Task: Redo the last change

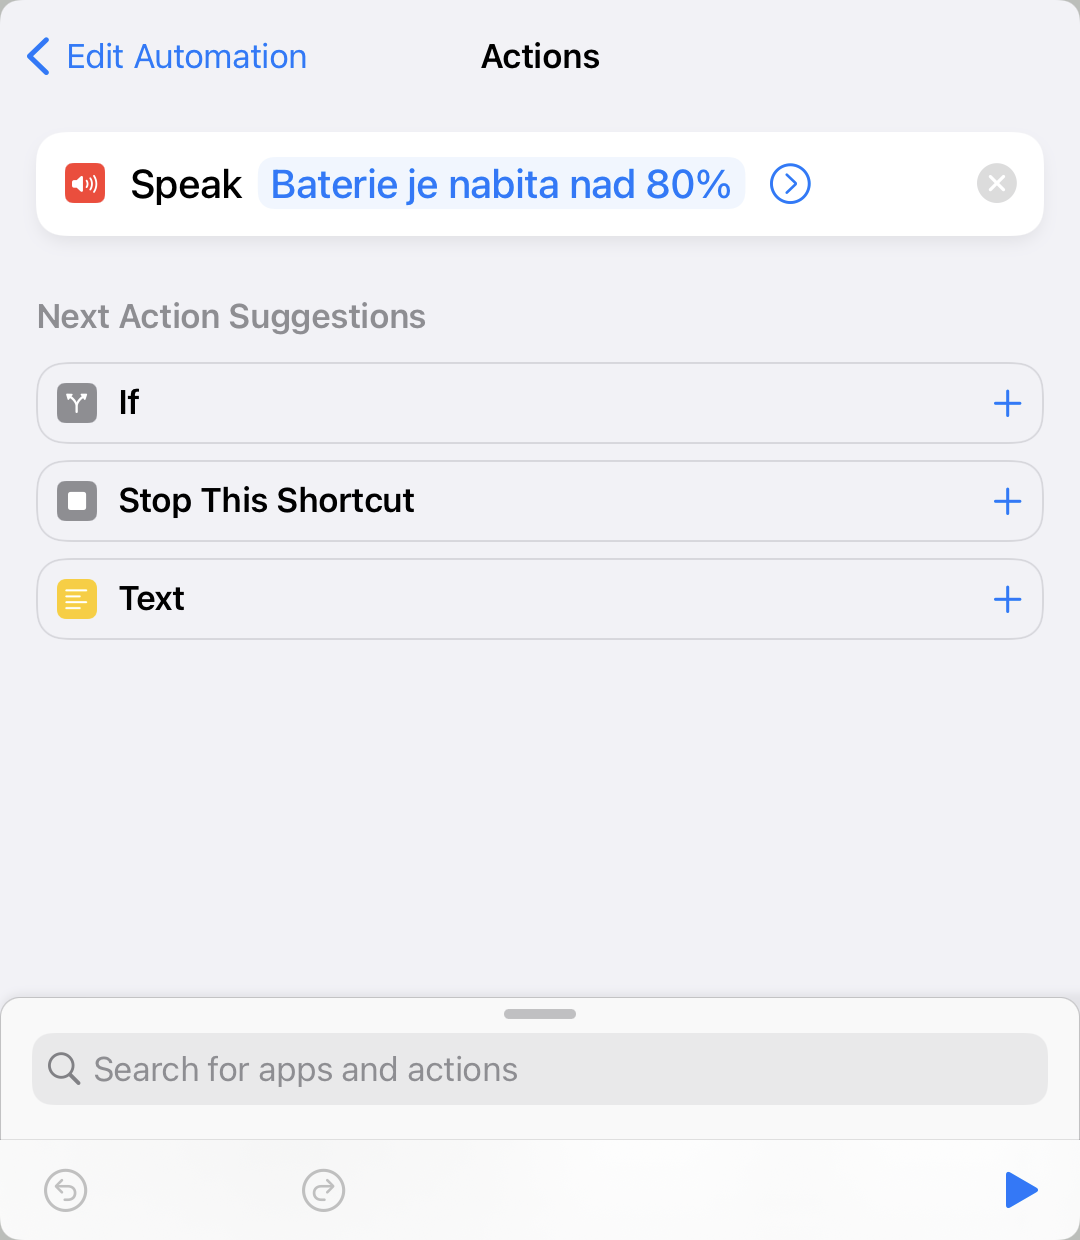Action: (323, 1190)
